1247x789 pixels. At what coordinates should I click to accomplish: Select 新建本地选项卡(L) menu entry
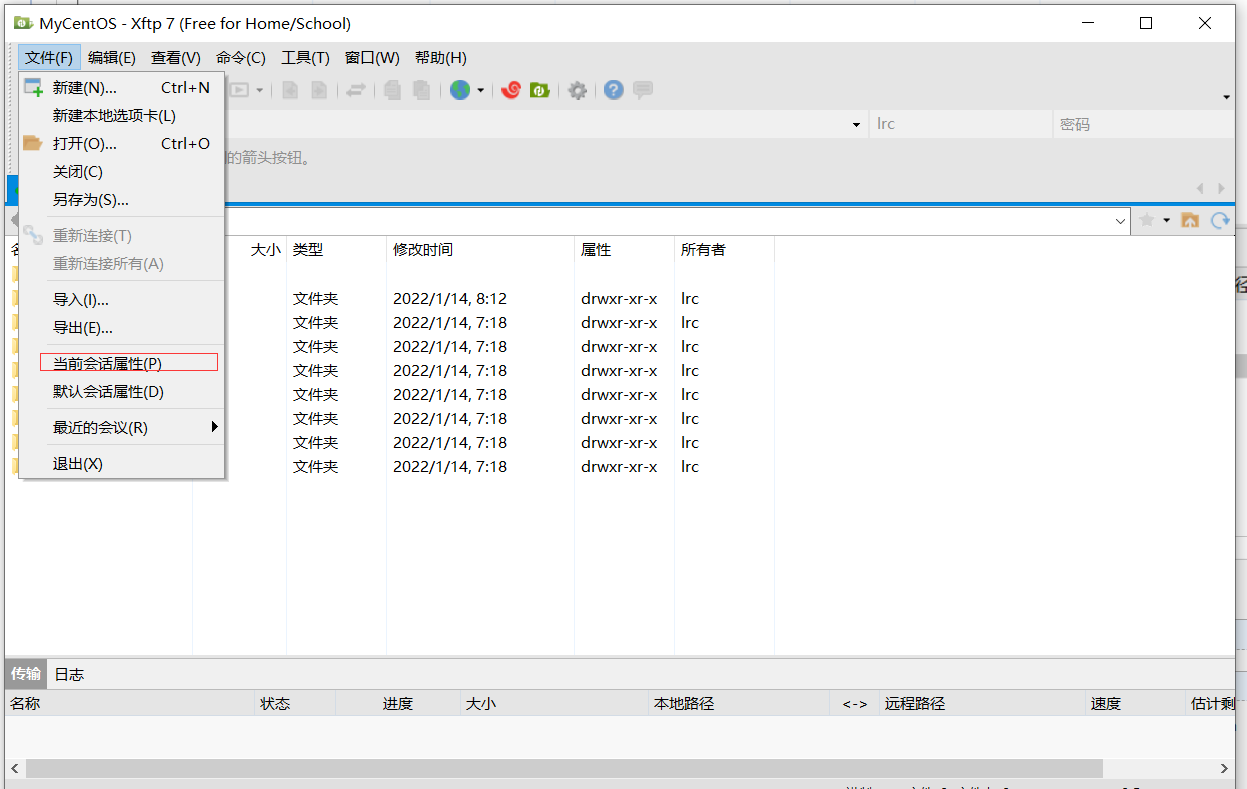pyautogui.click(x=122, y=116)
